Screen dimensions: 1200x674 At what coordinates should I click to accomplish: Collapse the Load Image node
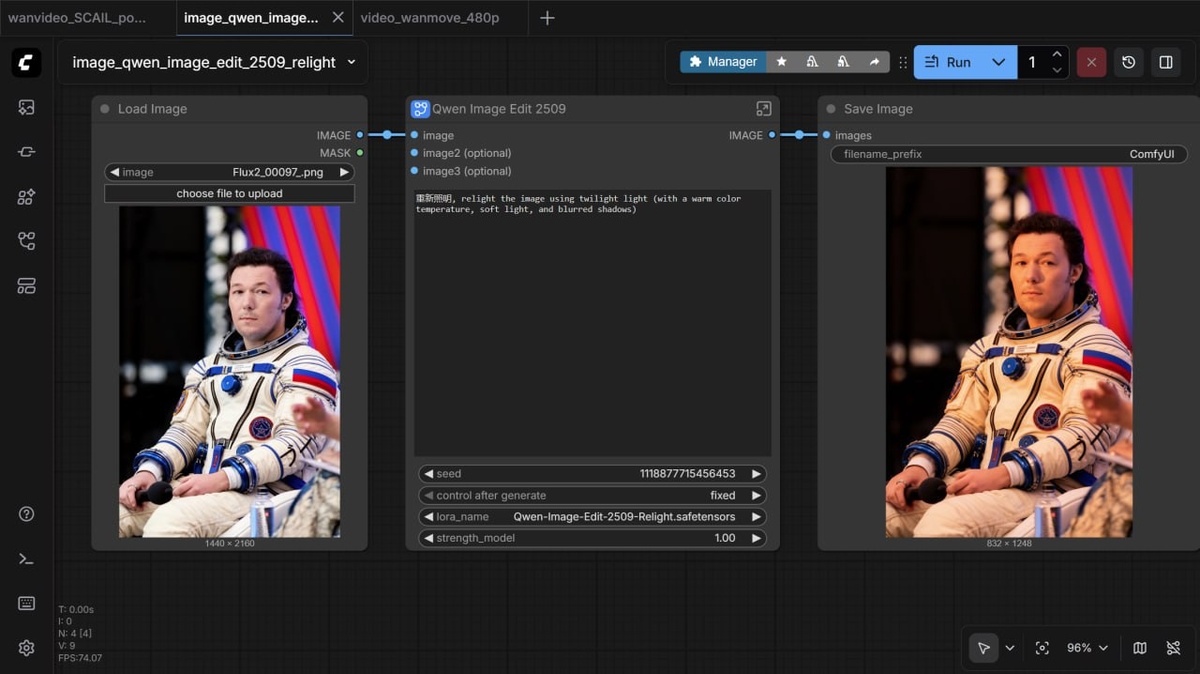tap(104, 109)
